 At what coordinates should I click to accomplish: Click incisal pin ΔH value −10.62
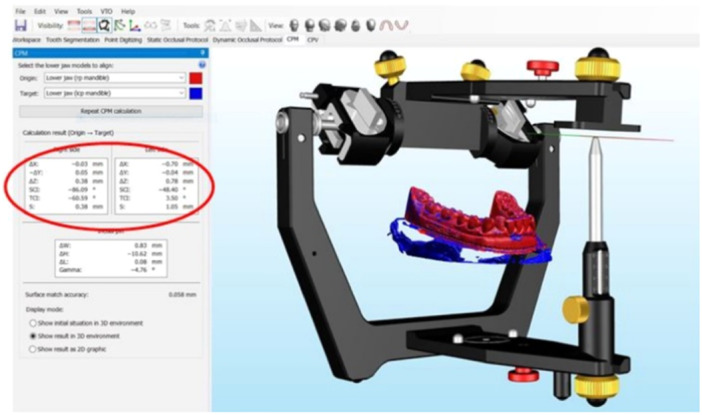coord(138,253)
